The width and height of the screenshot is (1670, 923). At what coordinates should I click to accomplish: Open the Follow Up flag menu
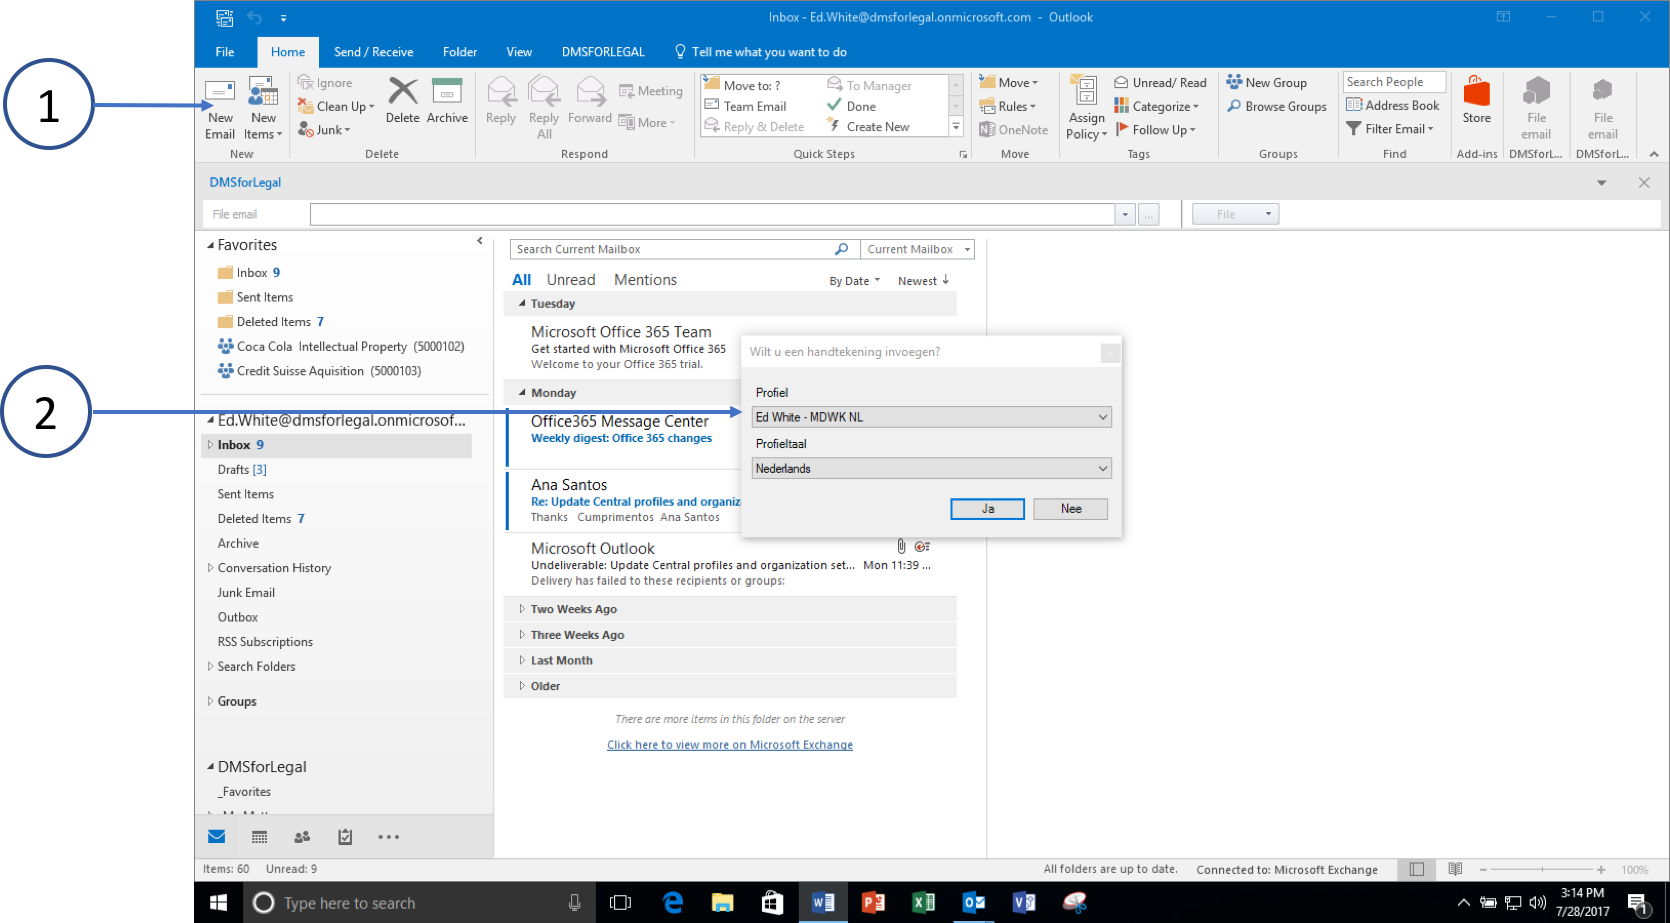click(1156, 130)
